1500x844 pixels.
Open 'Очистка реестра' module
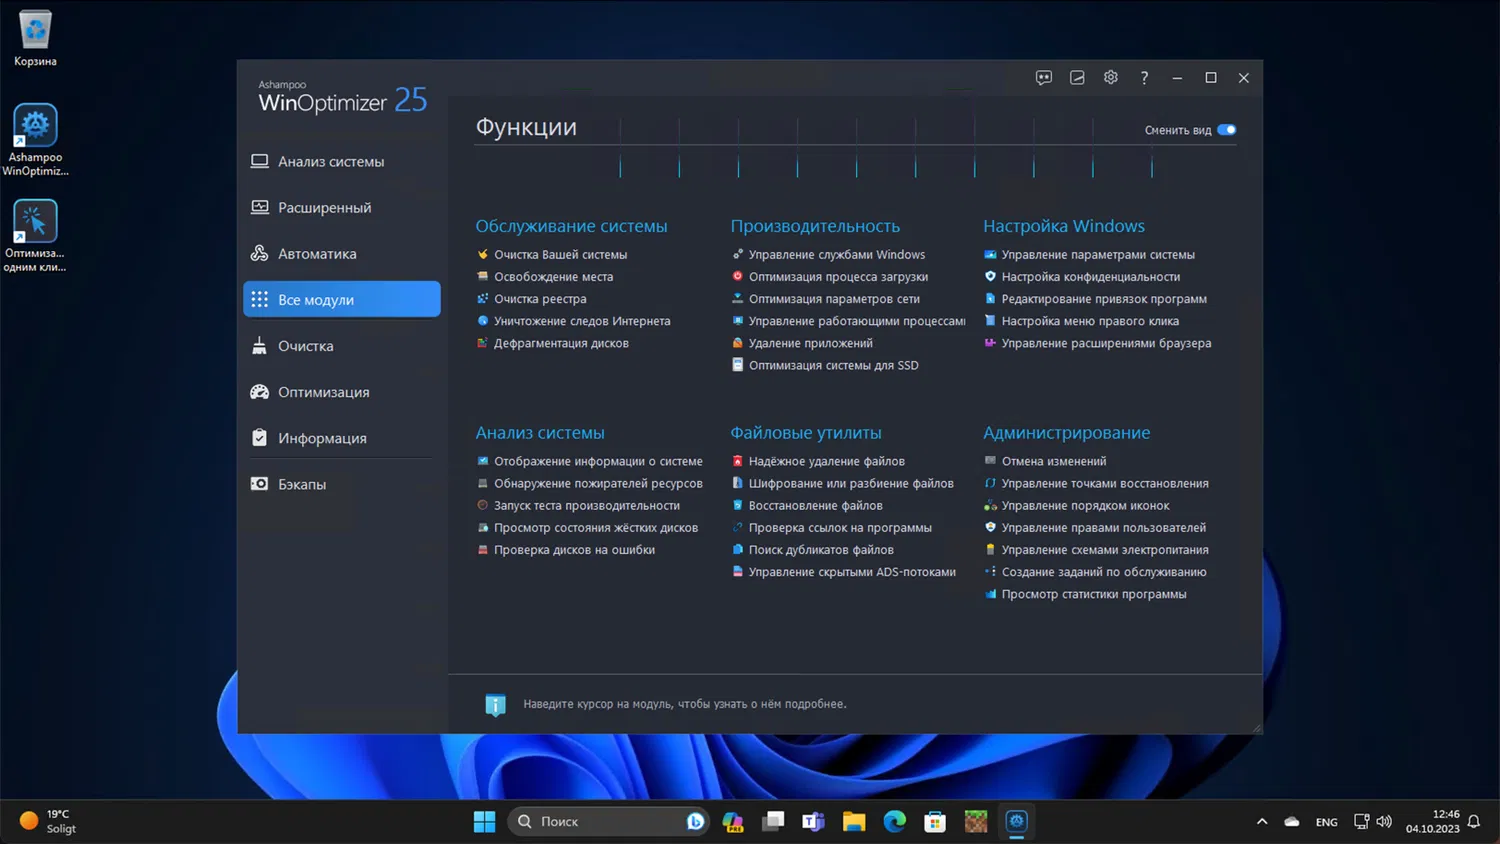pyautogui.click(x=540, y=299)
